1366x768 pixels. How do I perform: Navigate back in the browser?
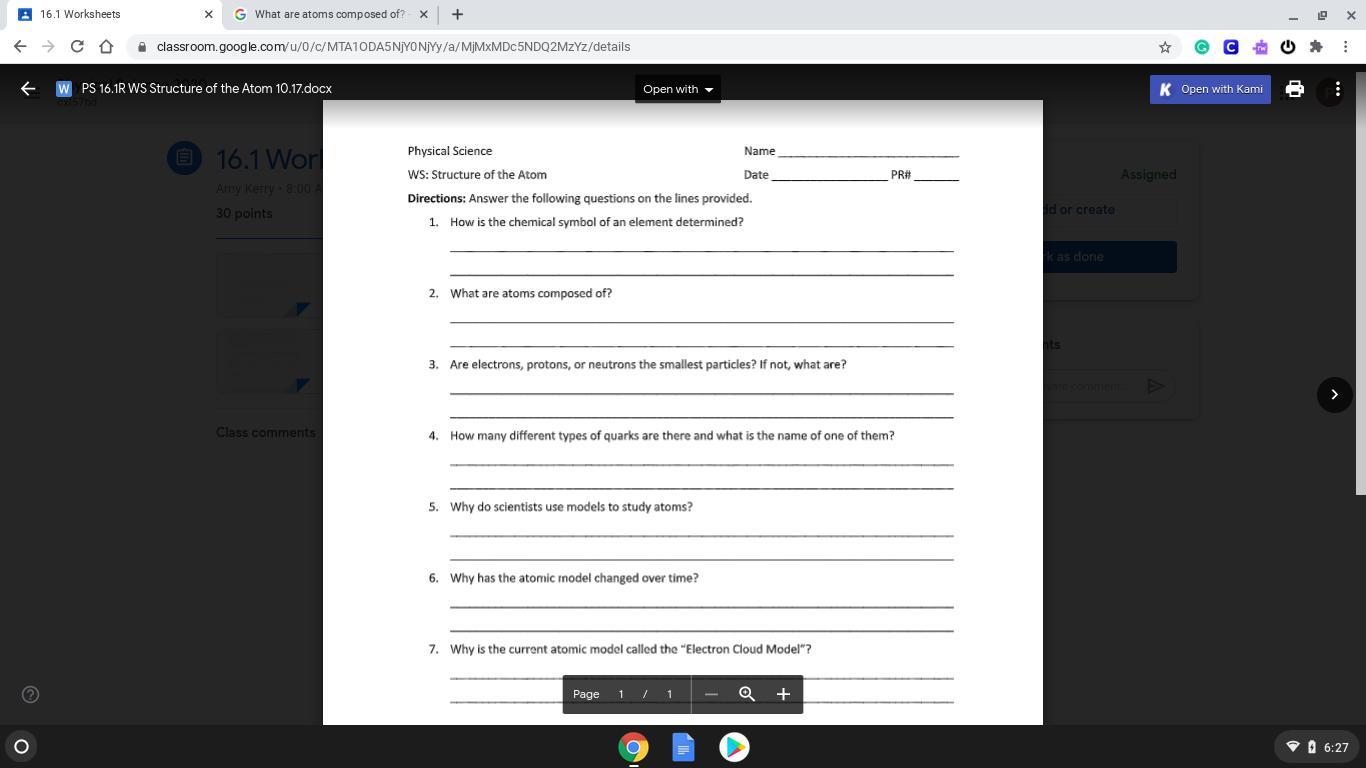tap(20, 47)
